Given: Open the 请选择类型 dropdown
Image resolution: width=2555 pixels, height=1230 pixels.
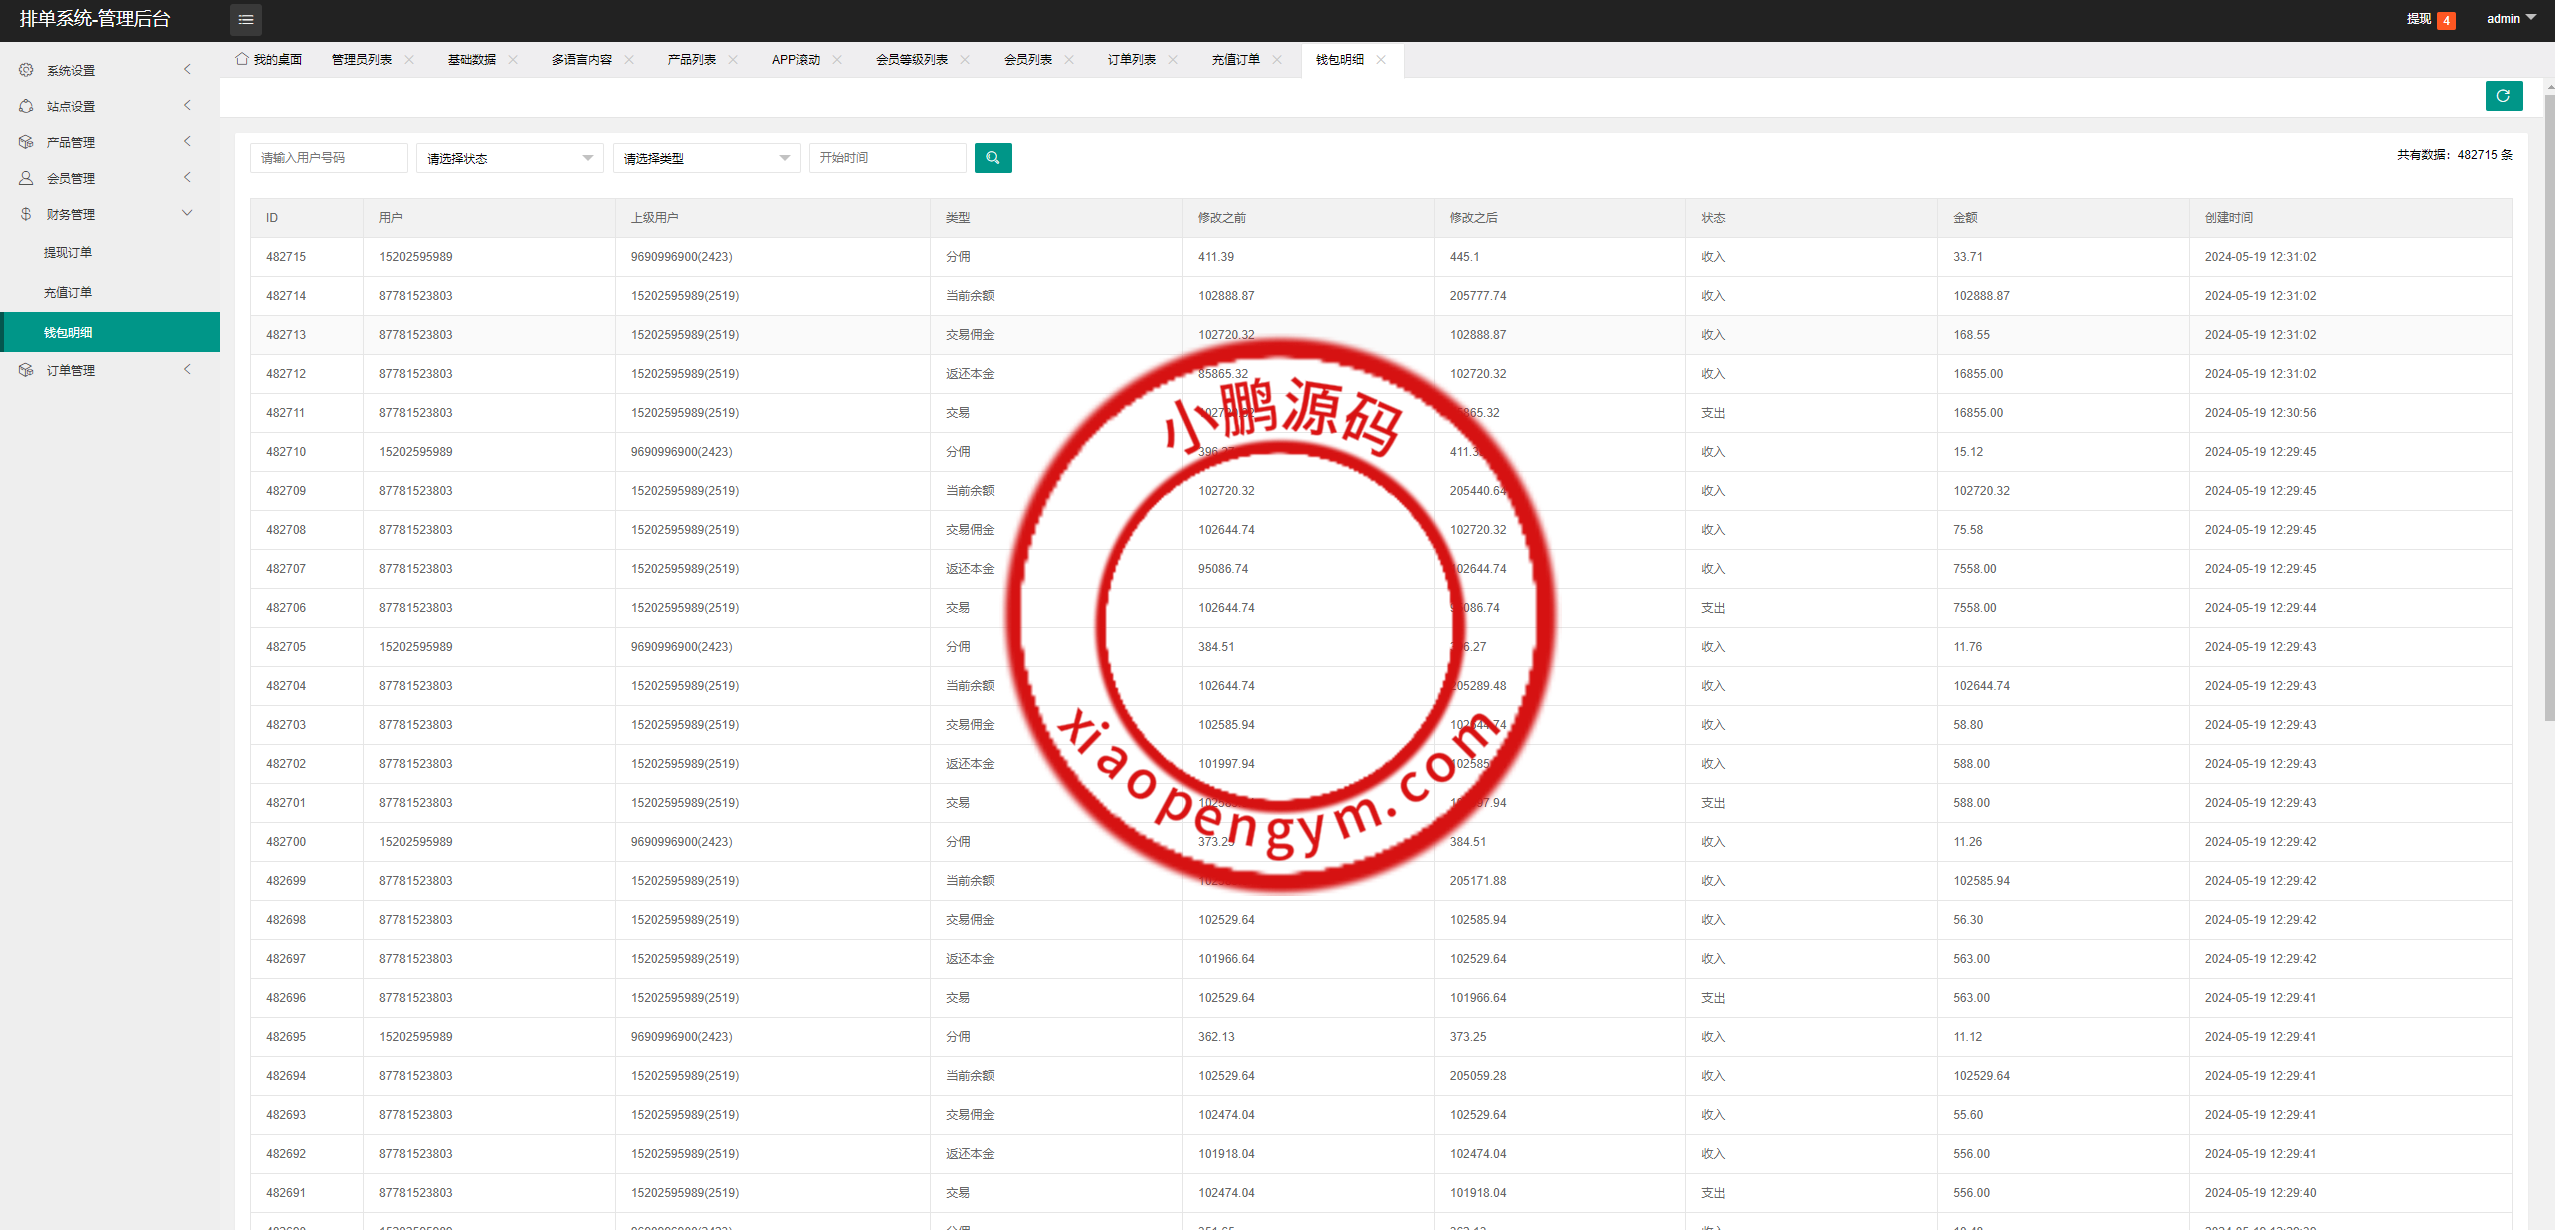Looking at the screenshot, I should (x=706, y=158).
